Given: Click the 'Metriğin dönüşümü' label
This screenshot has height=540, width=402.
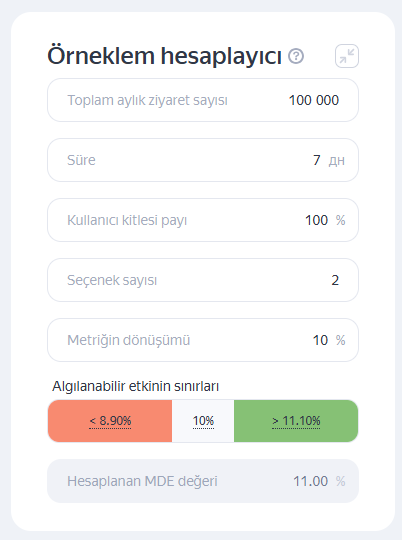Looking at the screenshot, I should point(128,340).
